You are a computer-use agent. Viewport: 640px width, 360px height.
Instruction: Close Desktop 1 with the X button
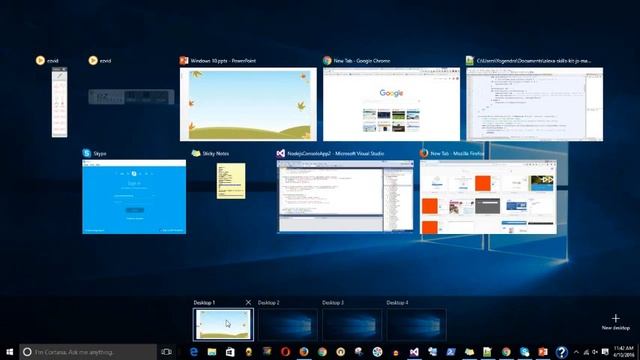[248, 302]
